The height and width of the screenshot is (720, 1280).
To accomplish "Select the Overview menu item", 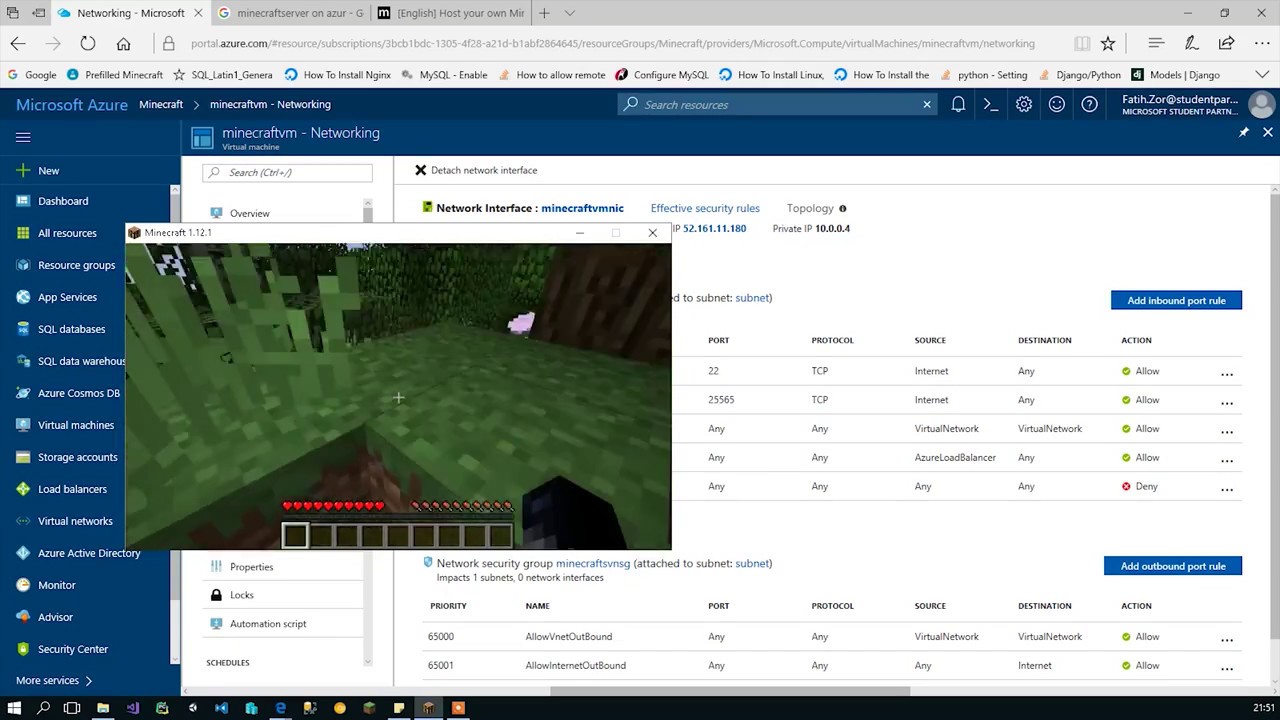I will pos(249,213).
